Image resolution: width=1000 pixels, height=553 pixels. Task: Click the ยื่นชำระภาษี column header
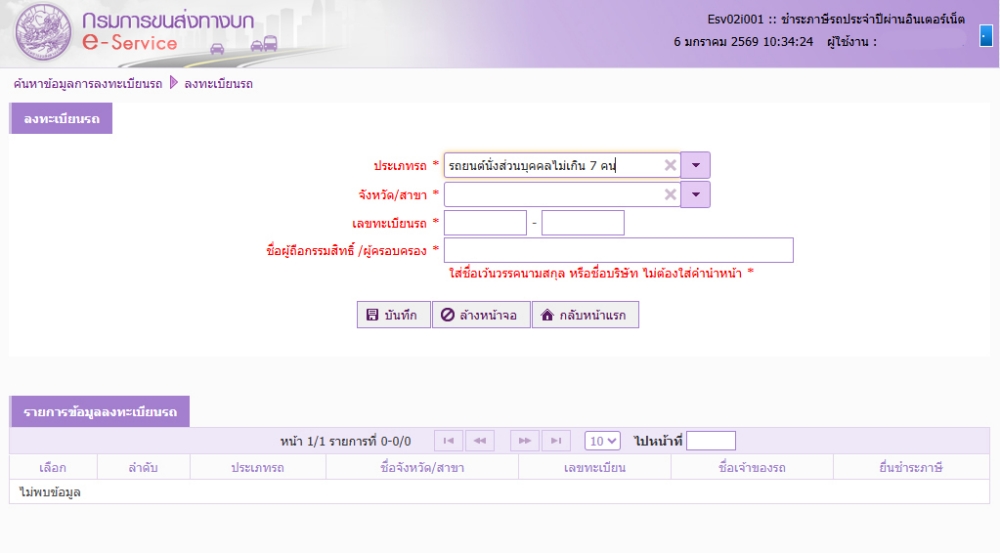pyautogui.click(x=911, y=468)
